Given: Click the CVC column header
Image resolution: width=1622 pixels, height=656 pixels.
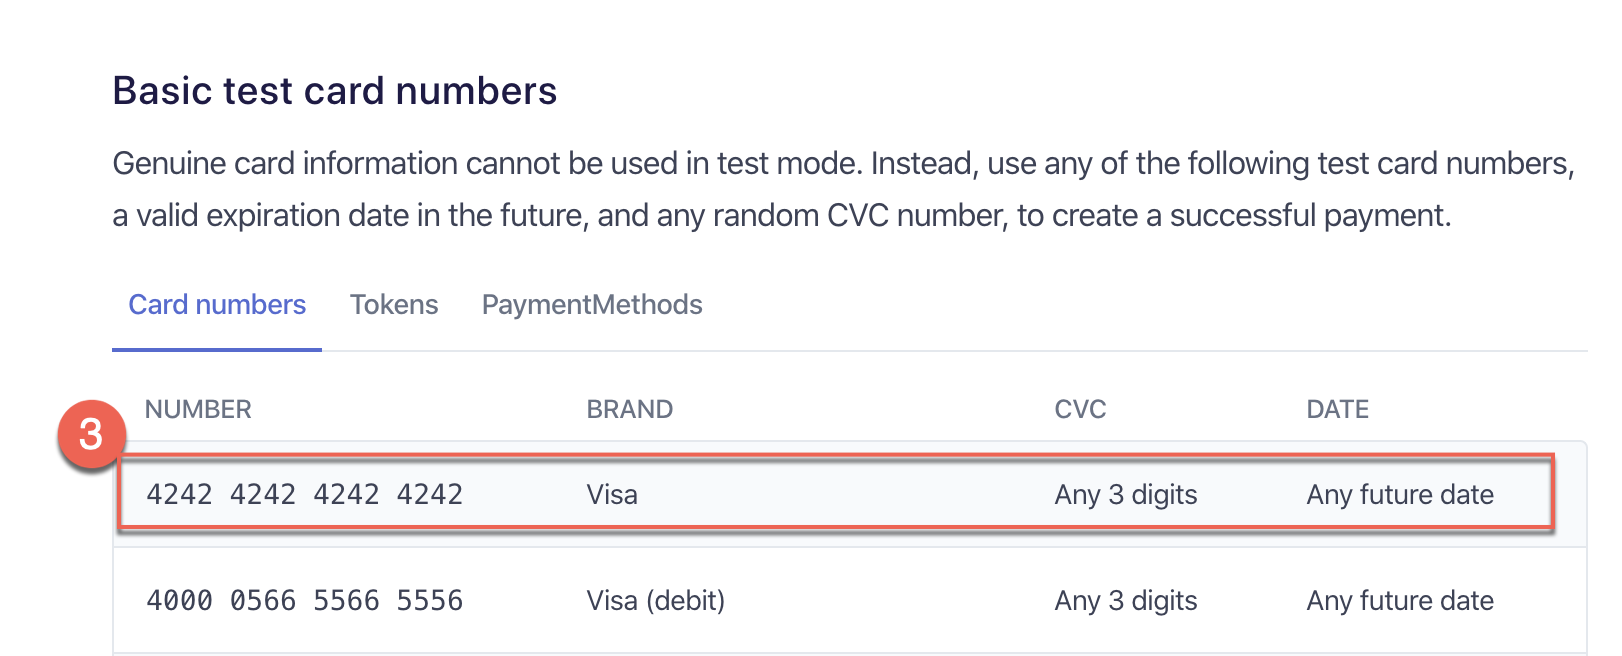Looking at the screenshot, I should [x=1080, y=410].
